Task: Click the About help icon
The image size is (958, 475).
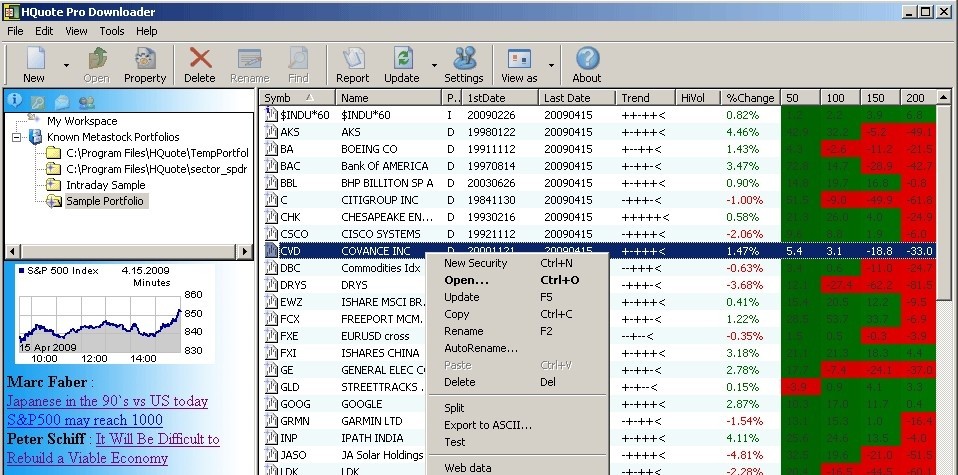Action: click(x=587, y=64)
